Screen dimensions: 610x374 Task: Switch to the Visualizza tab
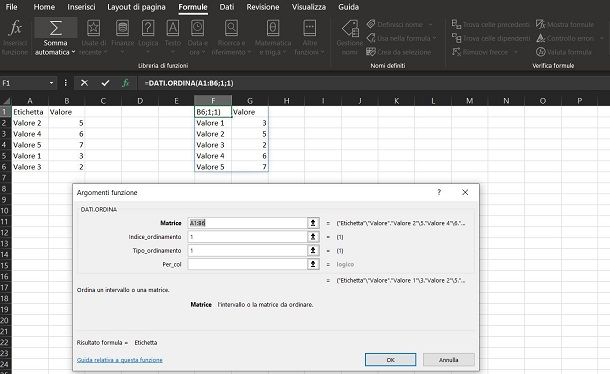click(309, 7)
